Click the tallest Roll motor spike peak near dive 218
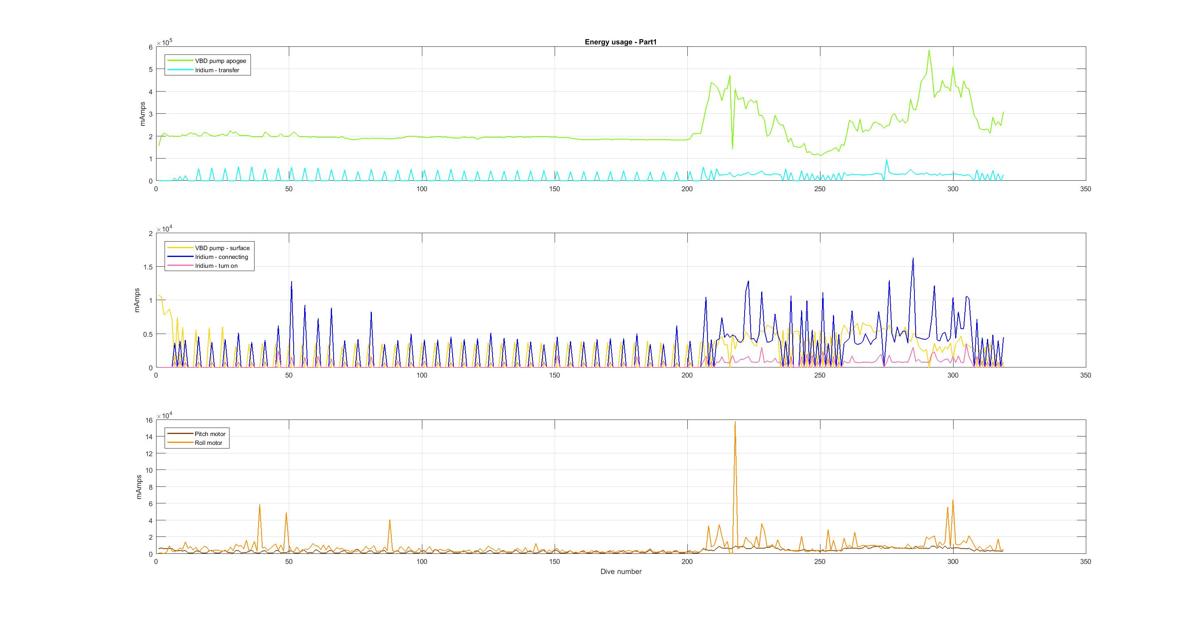1200x622 pixels. click(x=735, y=422)
